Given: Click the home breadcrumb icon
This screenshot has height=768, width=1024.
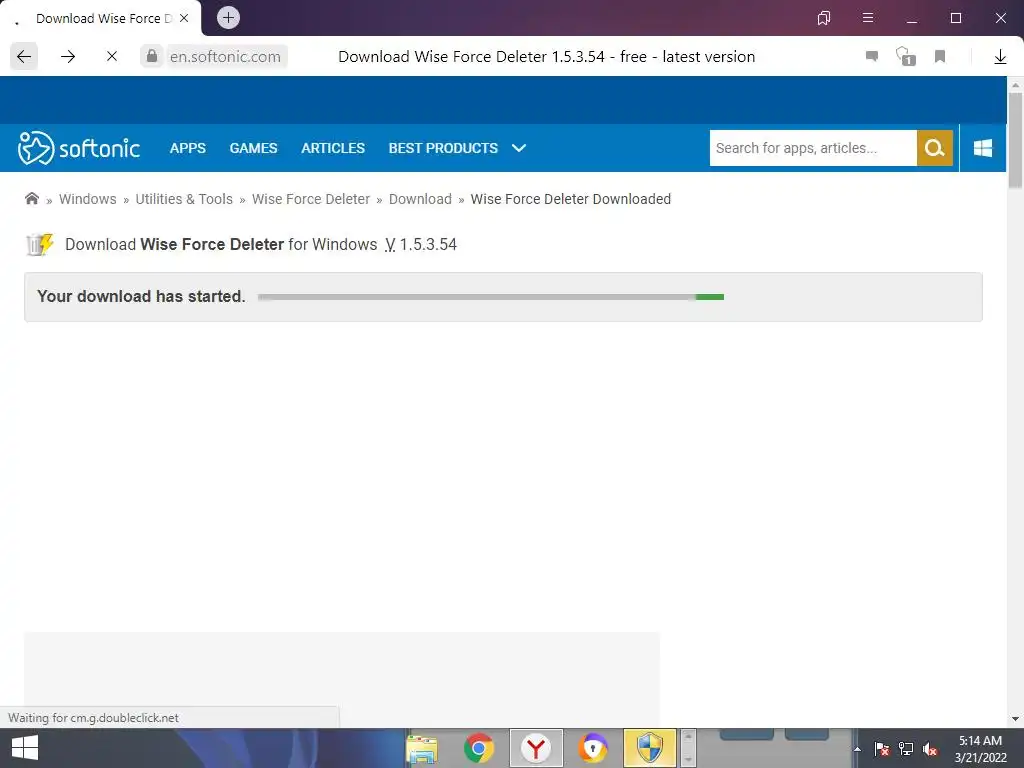Looking at the screenshot, I should tap(31, 199).
